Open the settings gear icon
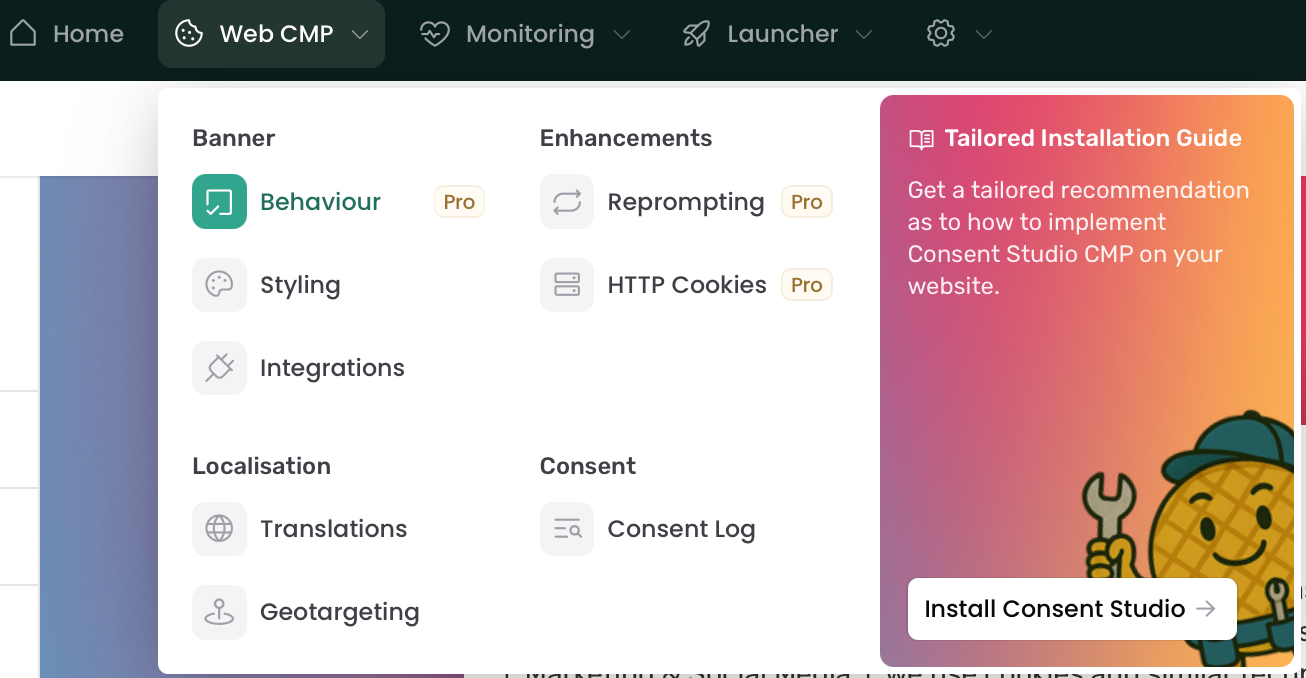 [x=940, y=34]
